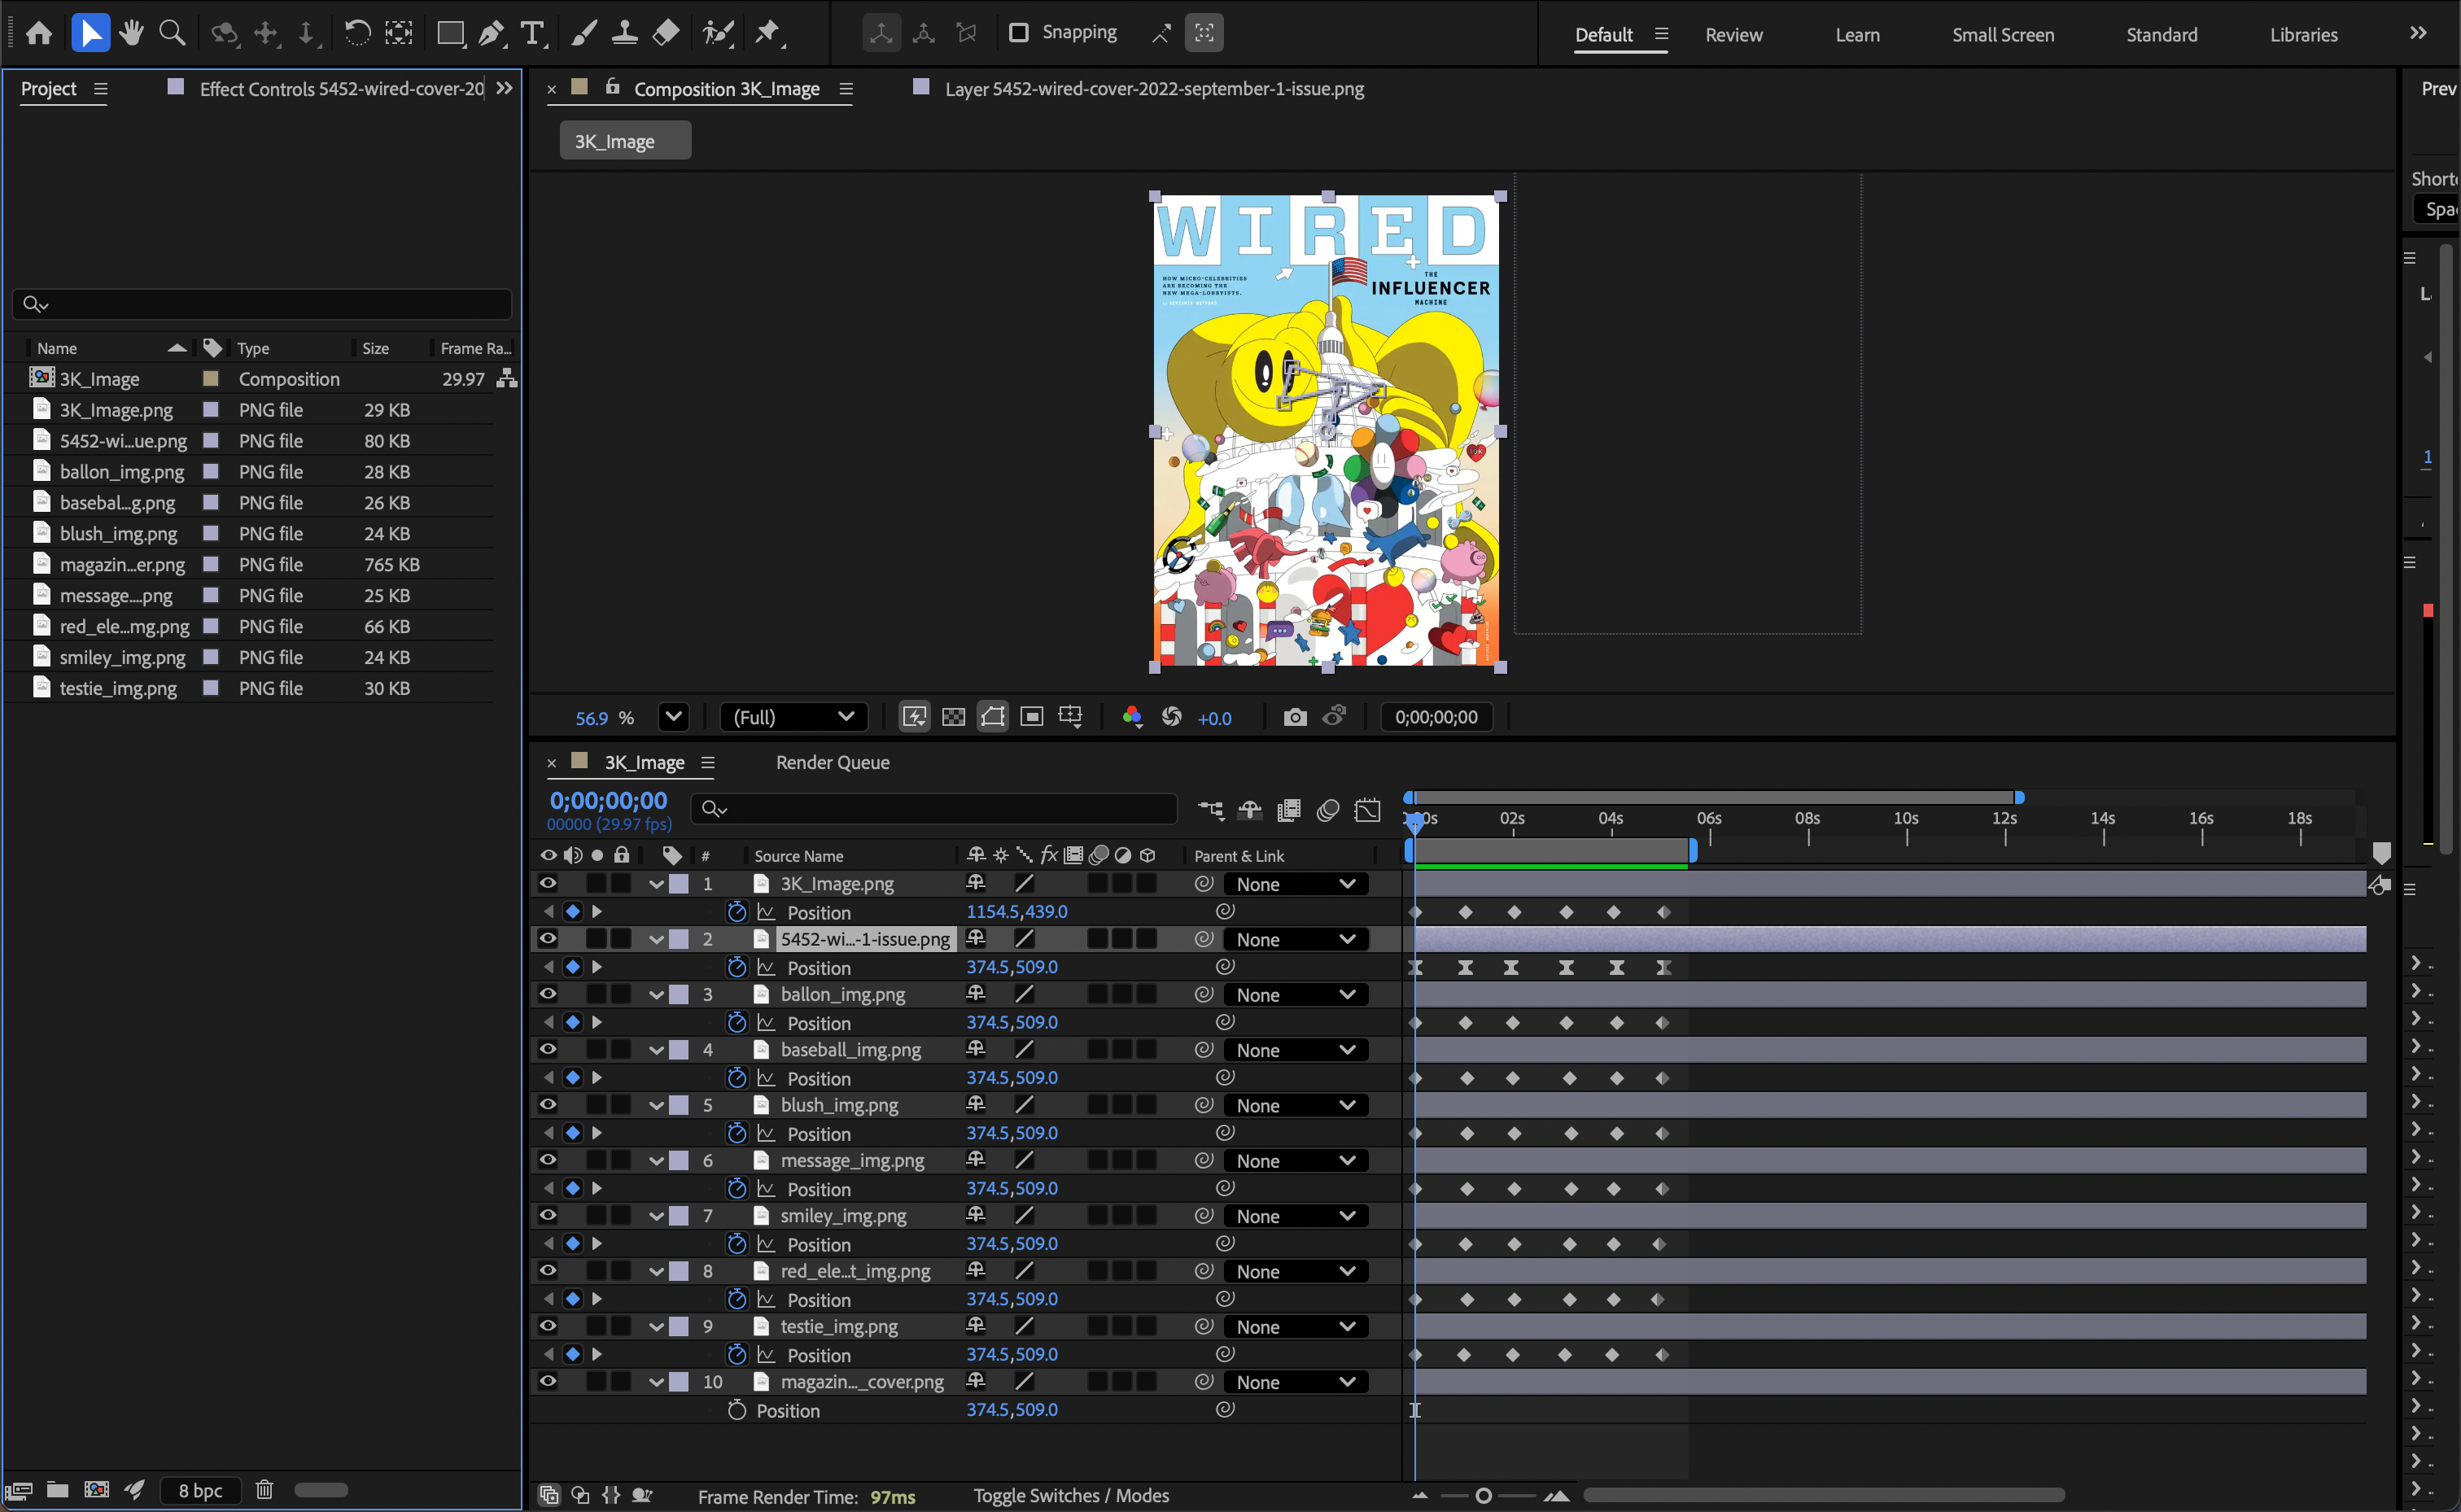Click the exposure value +0.0
Viewport: 2461px width, 1512px height.
click(x=1215, y=718)
